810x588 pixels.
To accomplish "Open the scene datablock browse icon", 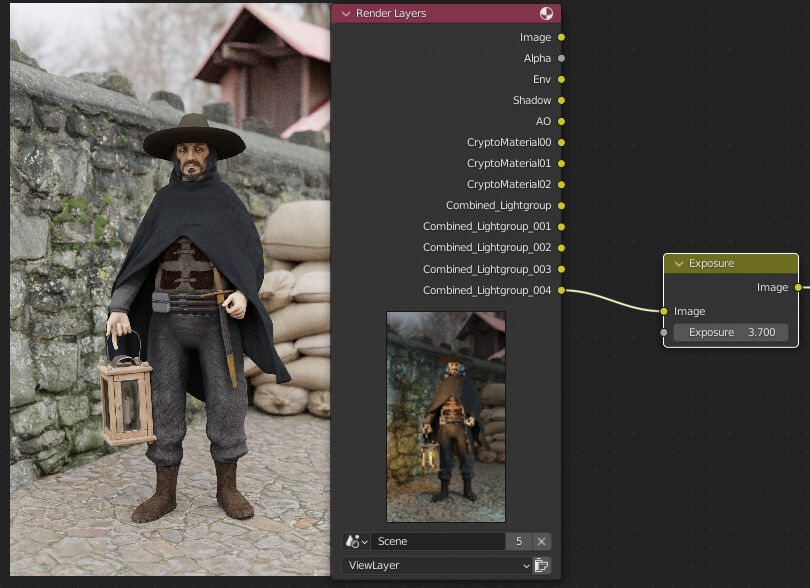I will 356,541.
